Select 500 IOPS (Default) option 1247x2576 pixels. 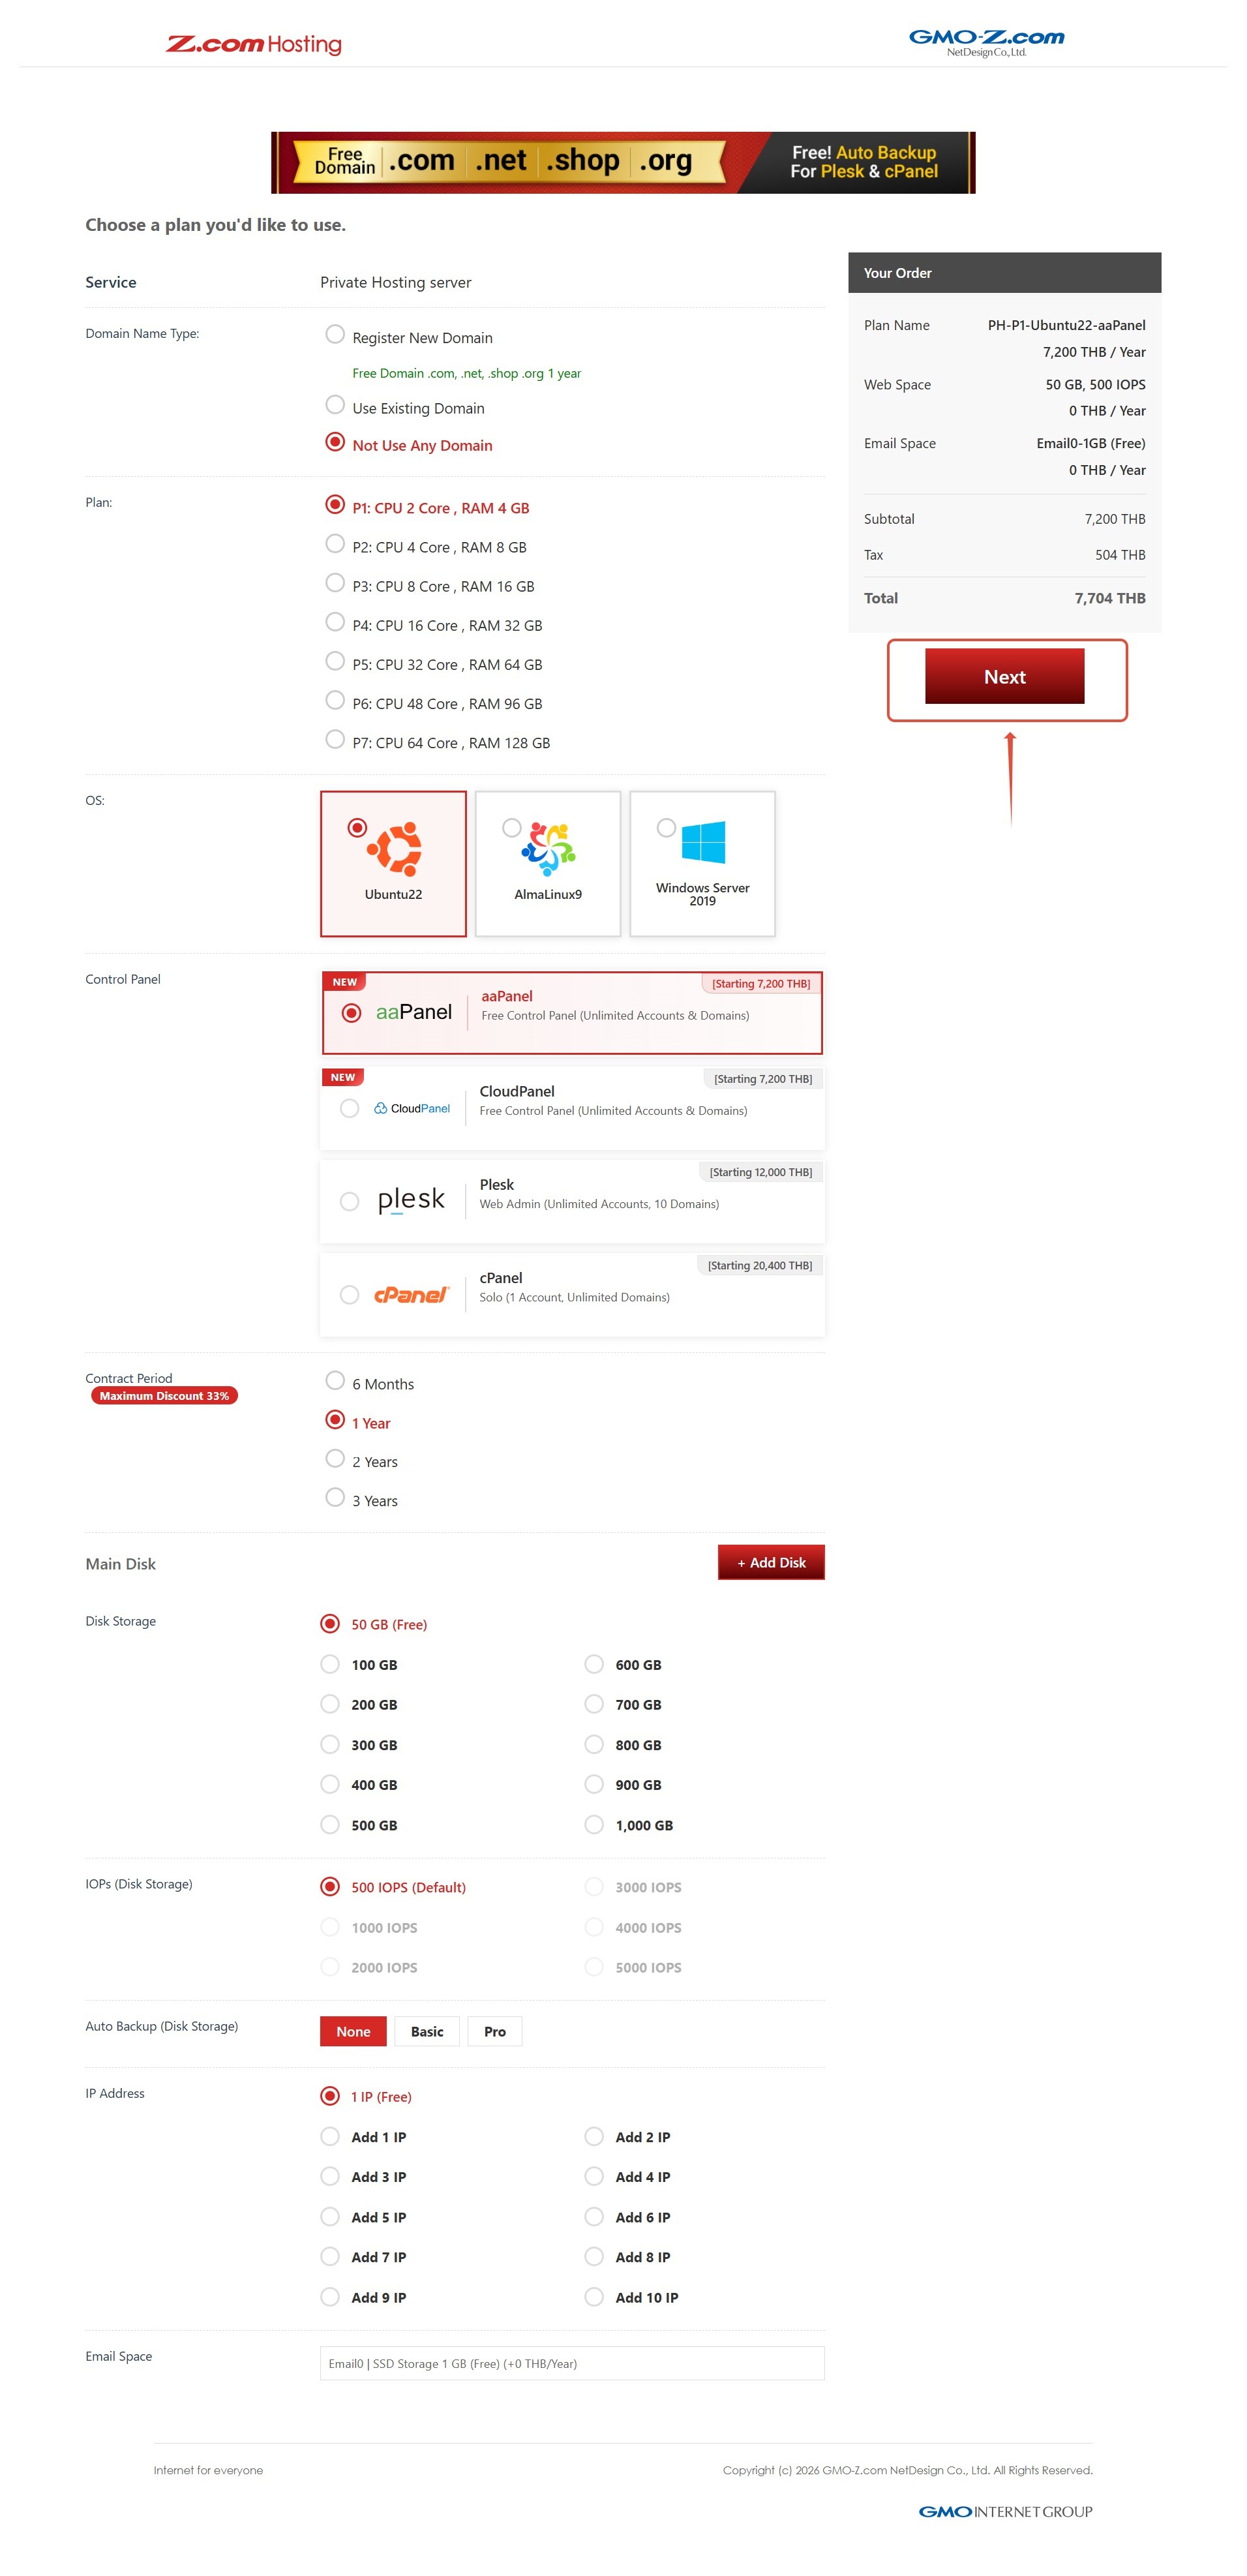pyautogui.click(x=330, y=1887)
